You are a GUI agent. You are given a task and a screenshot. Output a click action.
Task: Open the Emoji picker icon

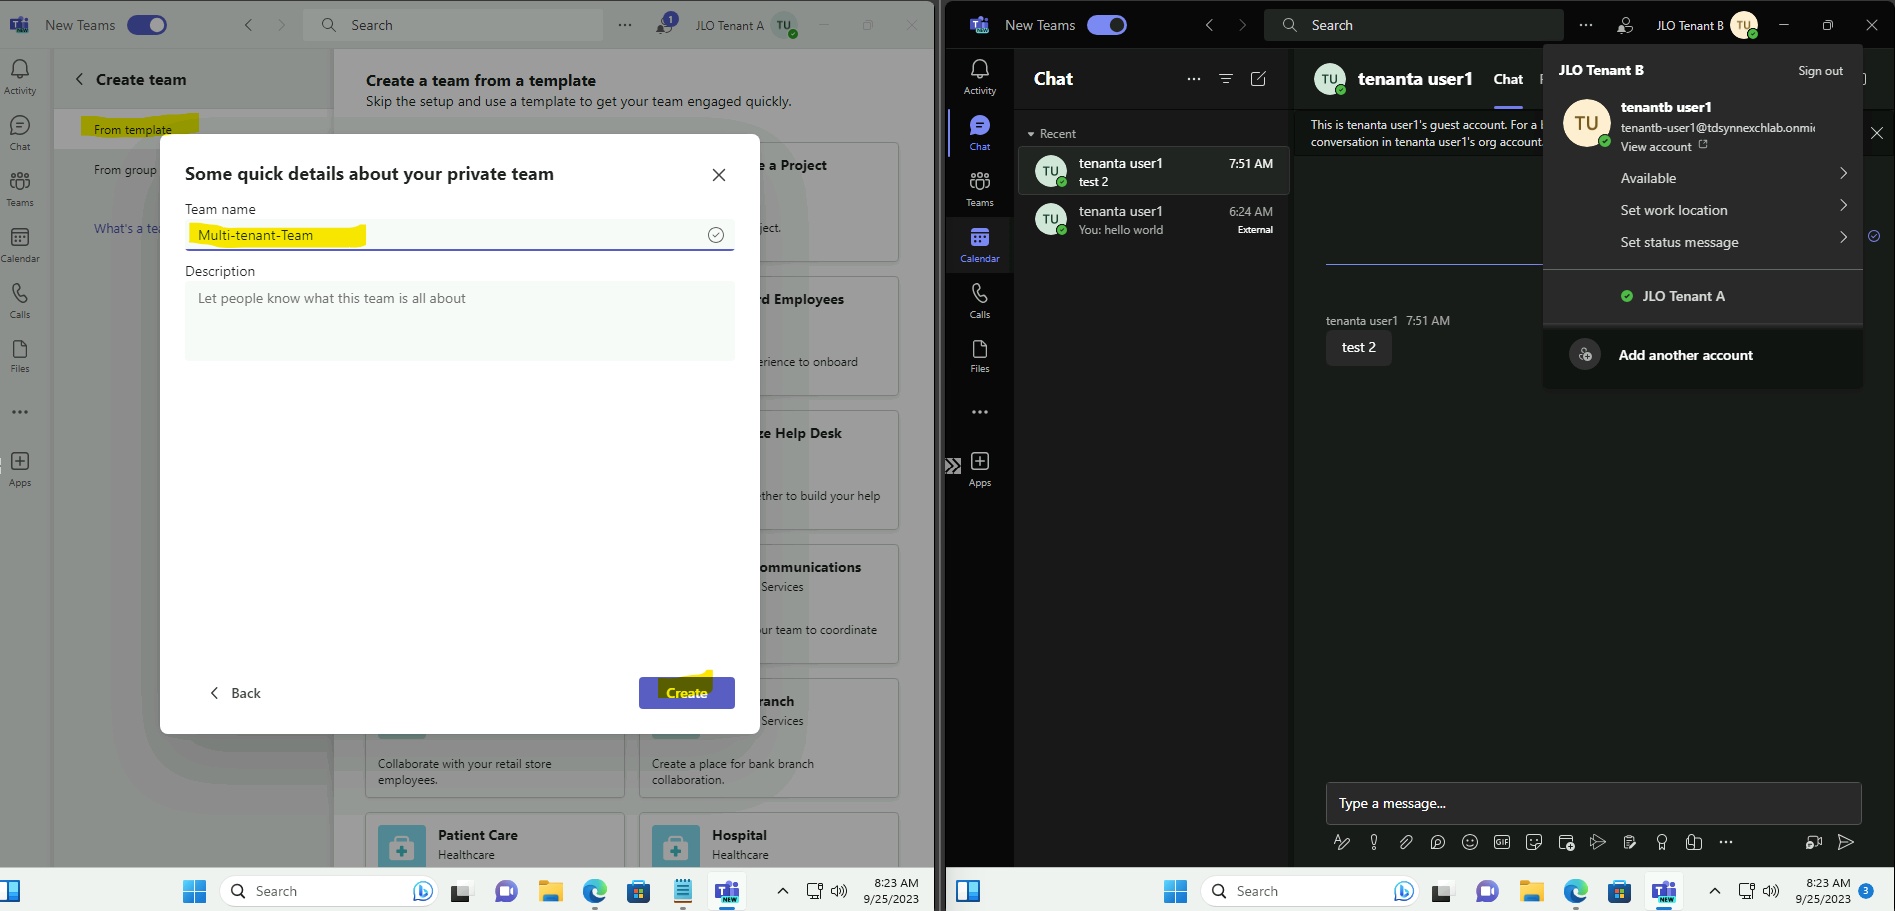coord(1470,842)
